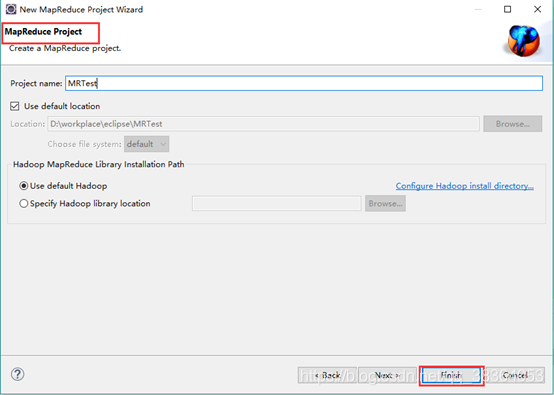Open the wizard help icon
Viewport: 554px width, 395px height.
17,374
